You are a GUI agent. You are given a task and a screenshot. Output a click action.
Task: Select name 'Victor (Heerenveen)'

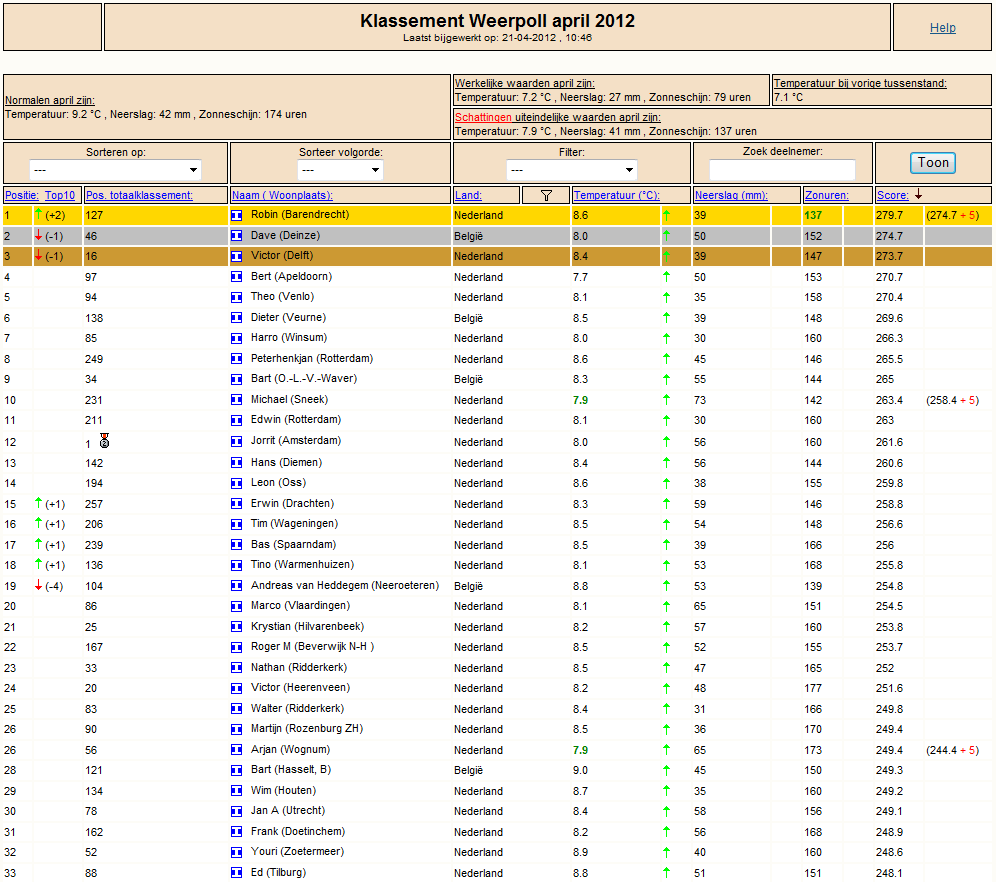(300, 688)
